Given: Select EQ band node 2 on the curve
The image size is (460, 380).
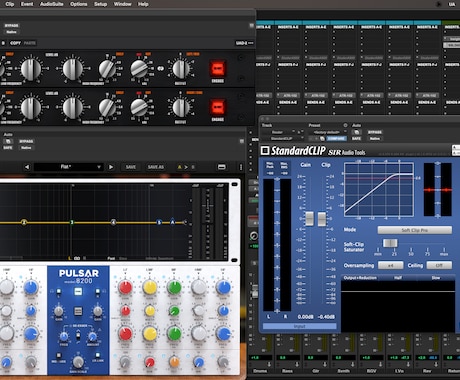Looking at the screenshot, I should point(24,222).
